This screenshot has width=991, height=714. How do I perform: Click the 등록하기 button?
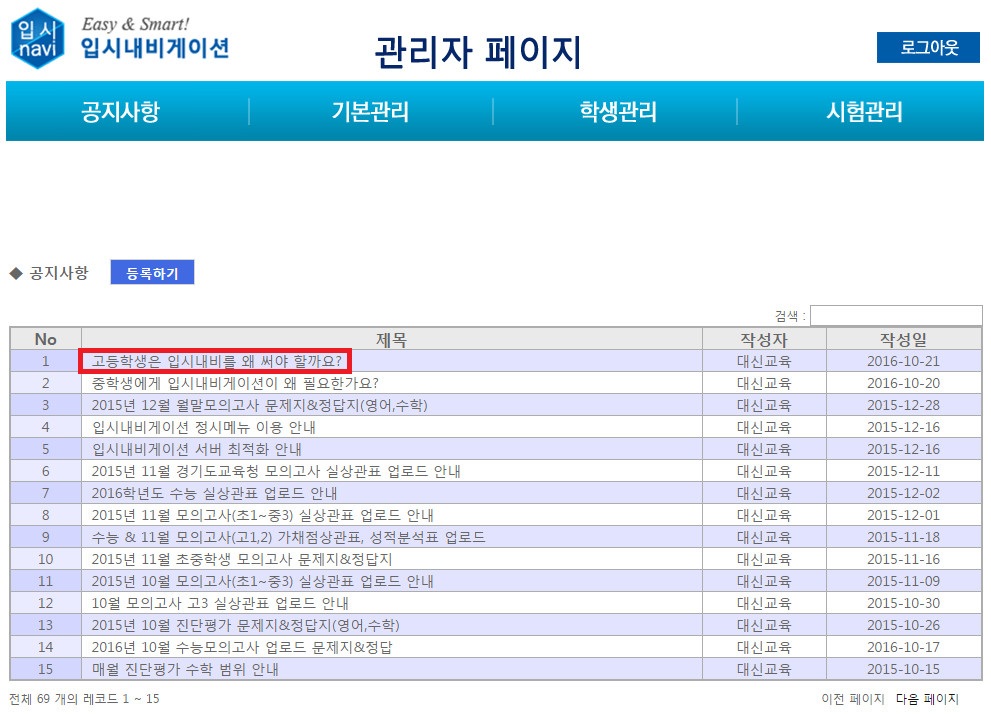click(152, 272)
